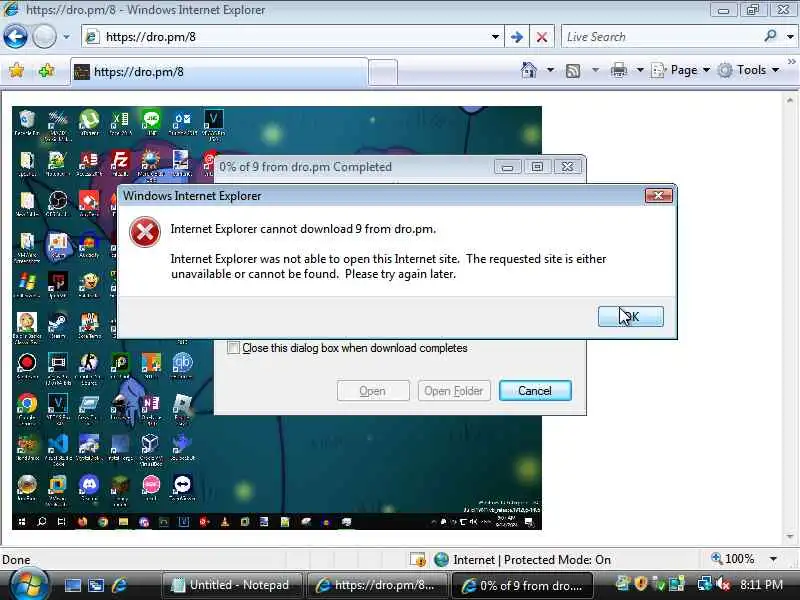Viewport: 800px width, 600px height.
Task: Open the Favorites Center star
Action: (16, 70)
